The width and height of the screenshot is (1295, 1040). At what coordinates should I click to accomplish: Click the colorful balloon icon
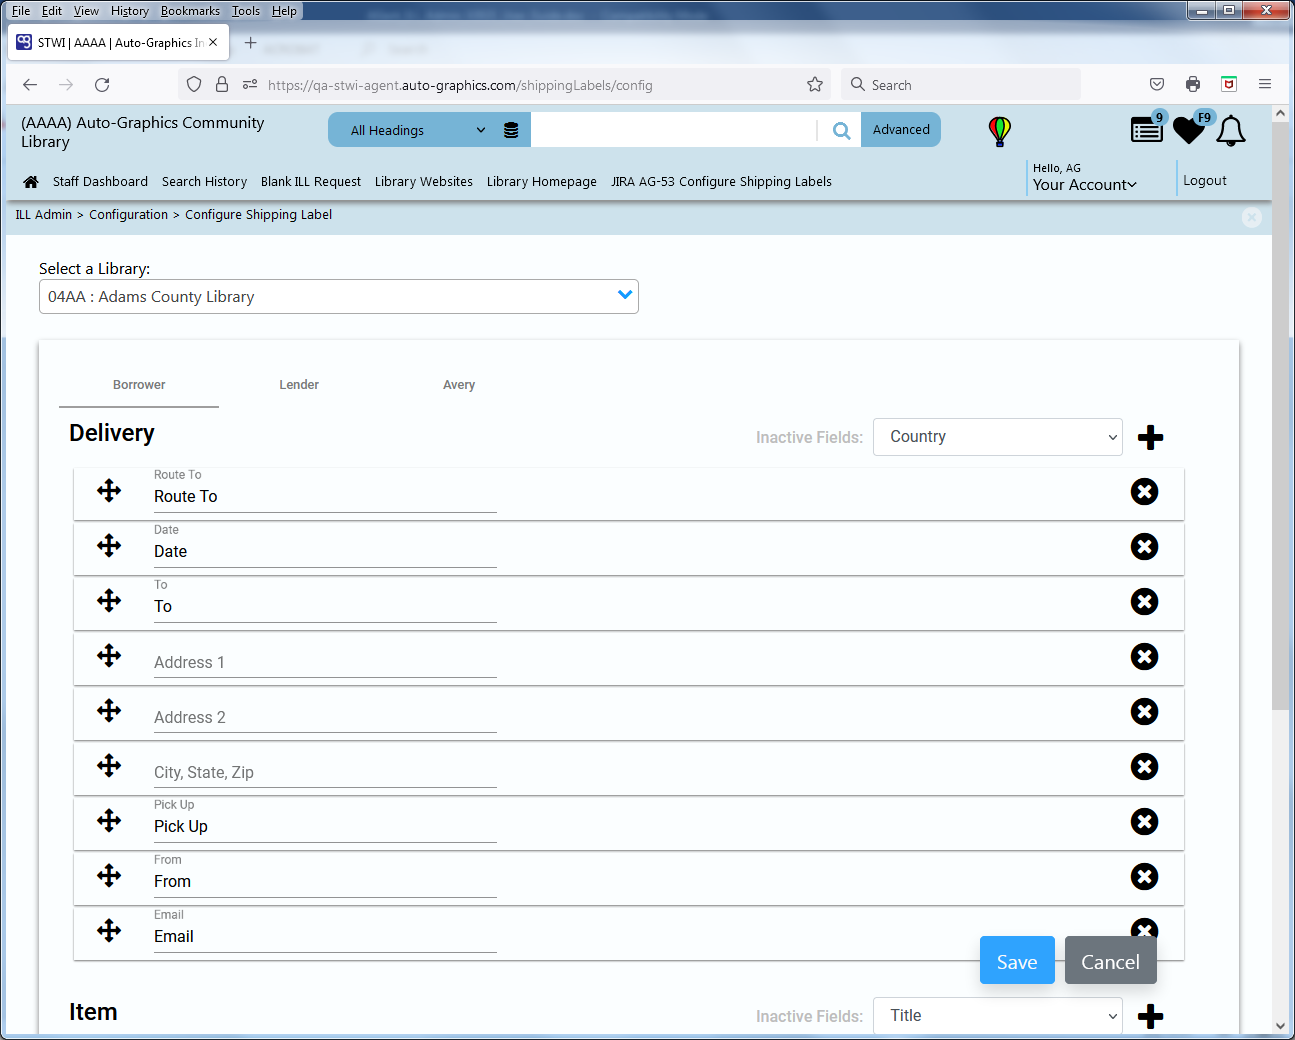(999, 131)
